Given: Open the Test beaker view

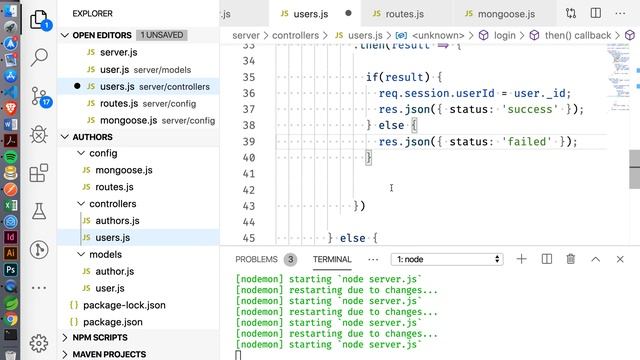Looking at the screenshot, I should (x=39, y=211).
